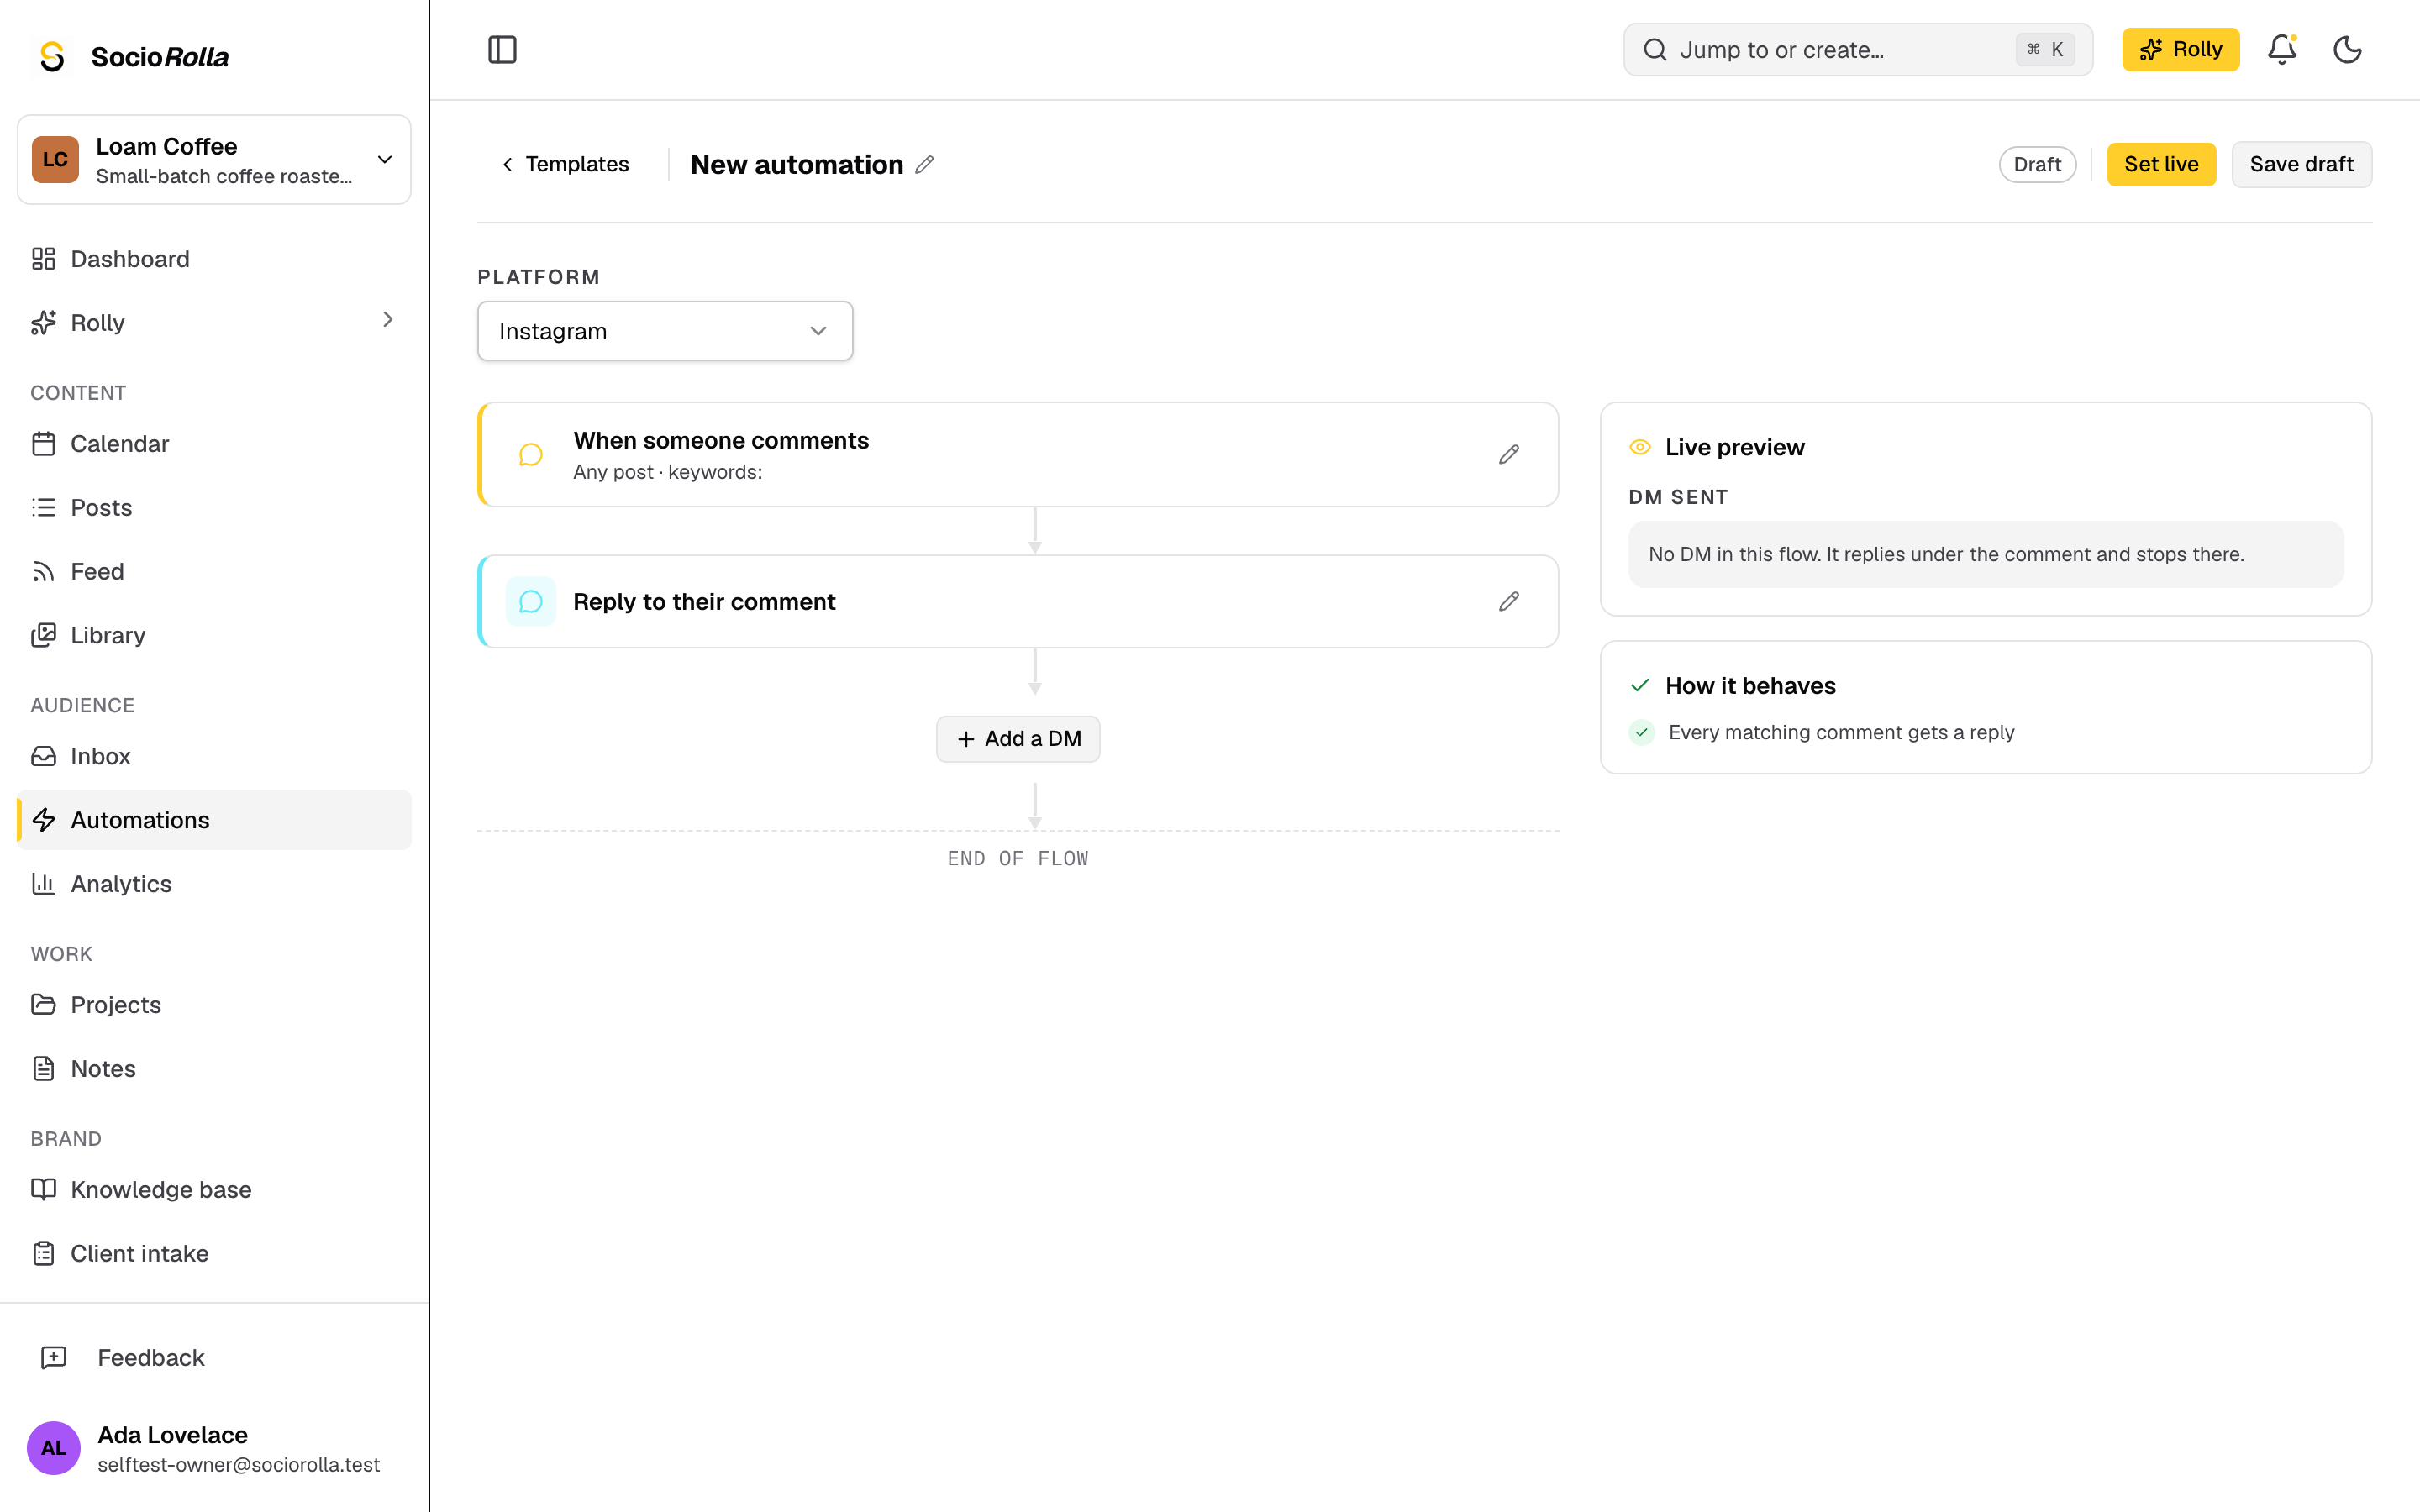Image resolution: width=2420 pixels, height=1512 pixels.
Task: Click the Add a DM button
Action: point(1018,739)
